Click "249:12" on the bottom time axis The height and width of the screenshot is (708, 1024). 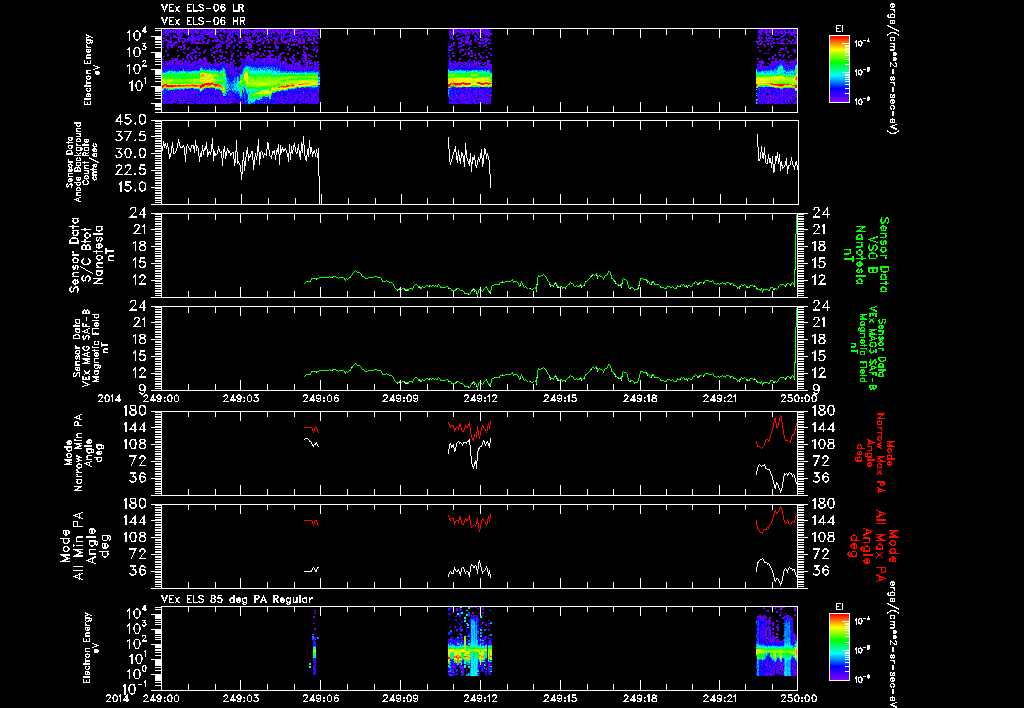tap(480, 696)
